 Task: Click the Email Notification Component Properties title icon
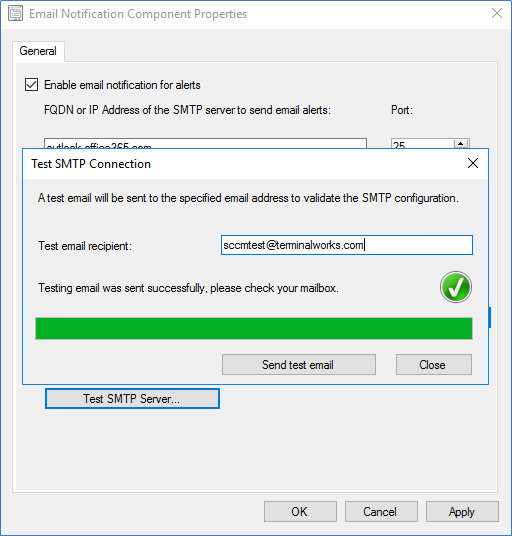click(x=15, y=14)
